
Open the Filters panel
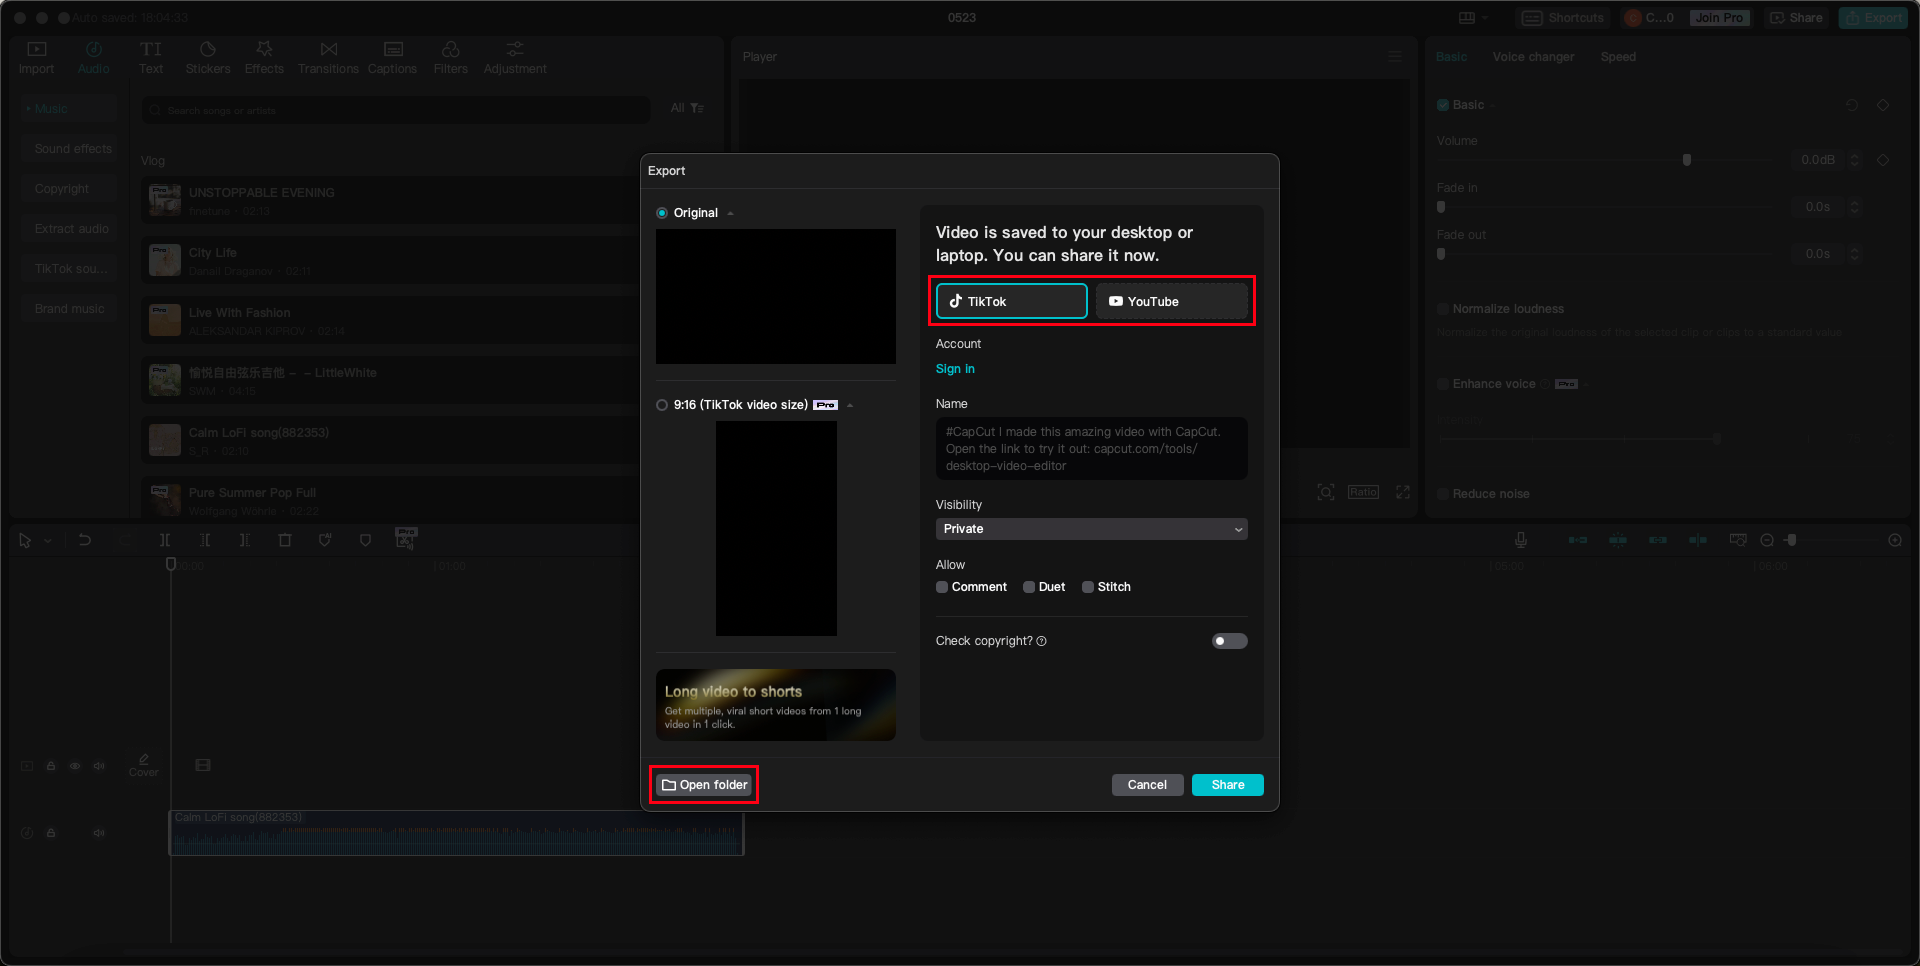[451, 58]
